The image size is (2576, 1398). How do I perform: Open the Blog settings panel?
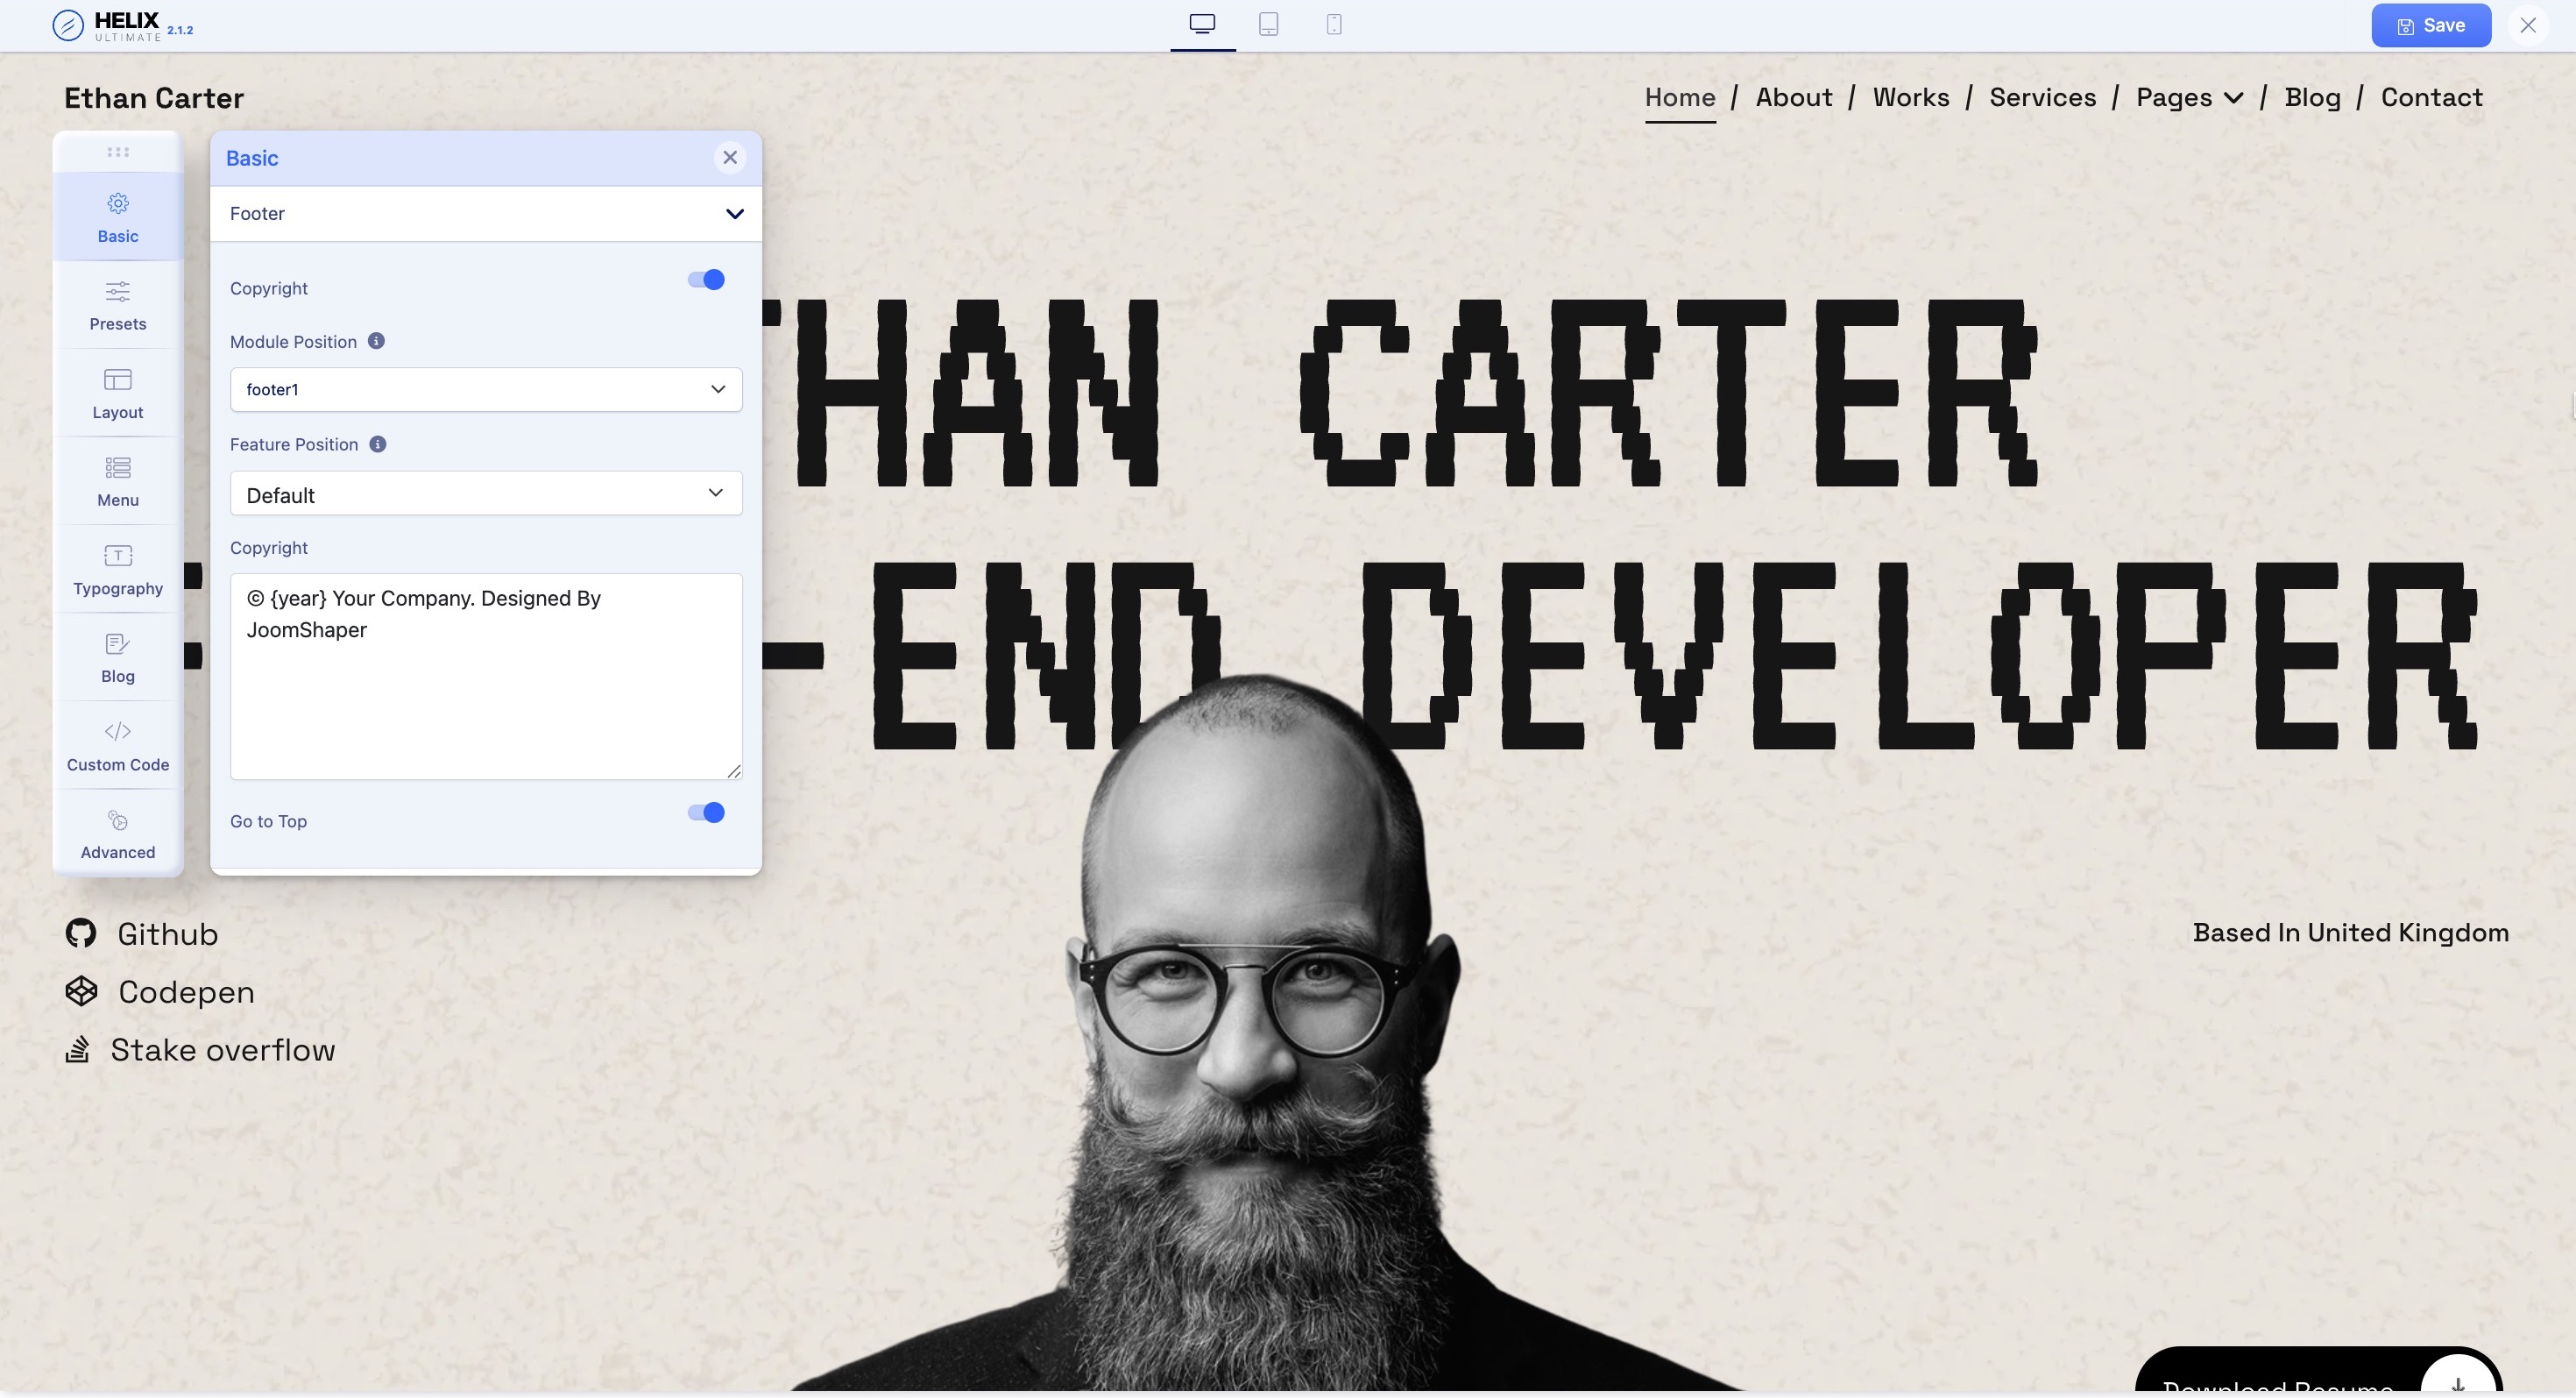coord(118,658)
